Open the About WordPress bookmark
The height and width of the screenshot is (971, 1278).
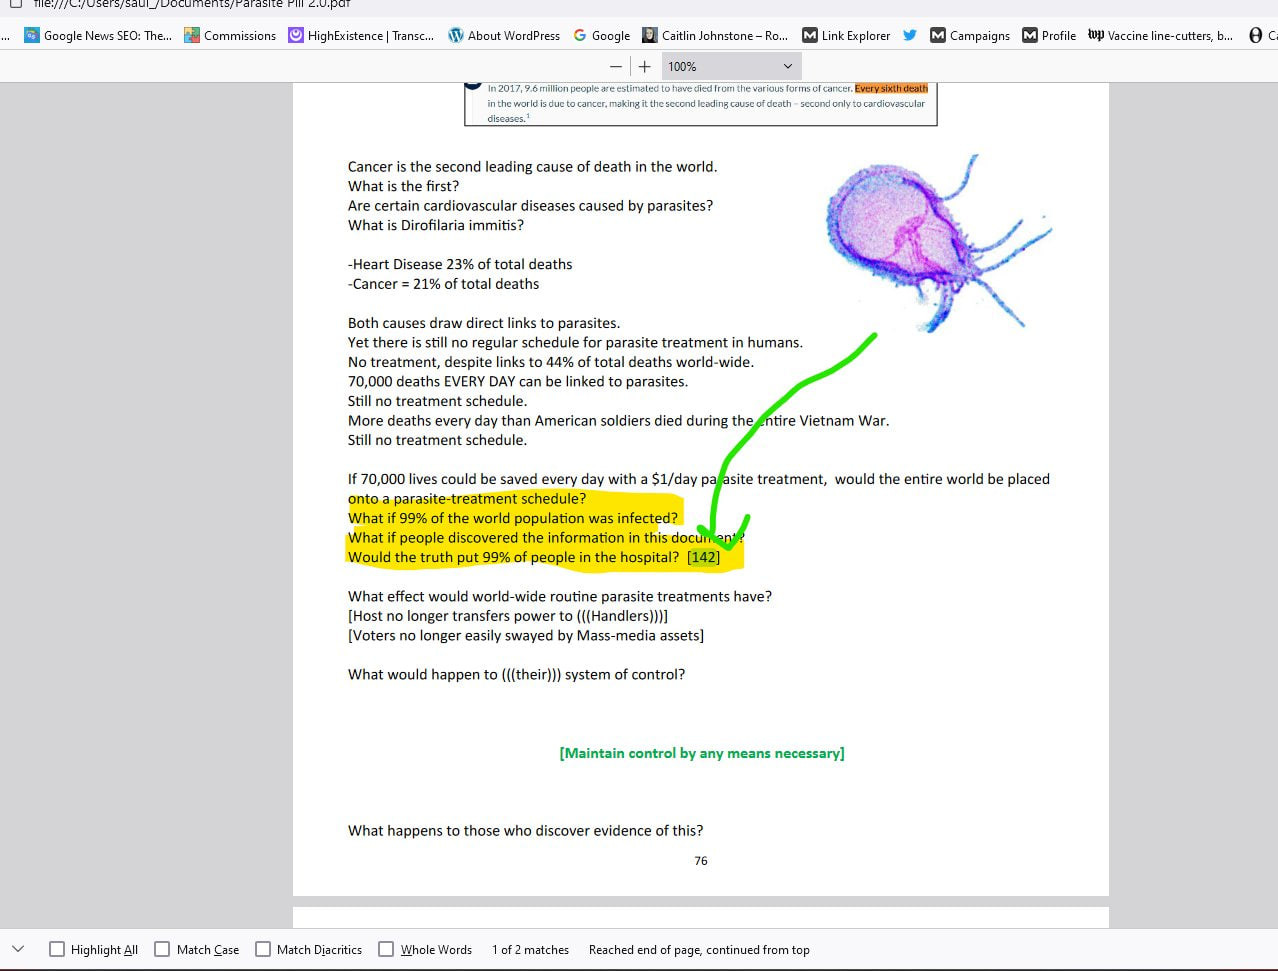point(504,35)
